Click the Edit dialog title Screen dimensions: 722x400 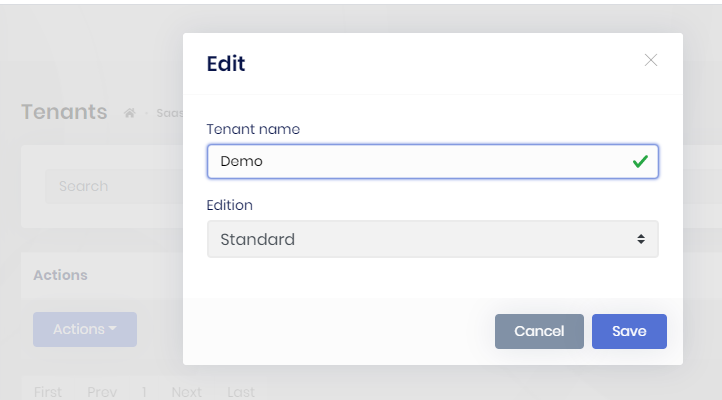(x=226, y=64)
